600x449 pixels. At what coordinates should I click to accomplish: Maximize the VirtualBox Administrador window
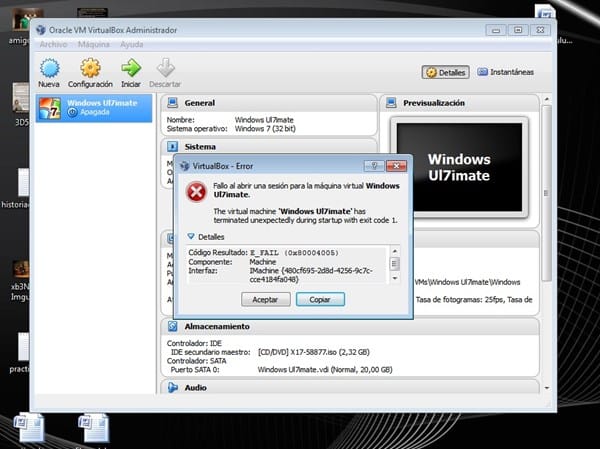point(518,30)
